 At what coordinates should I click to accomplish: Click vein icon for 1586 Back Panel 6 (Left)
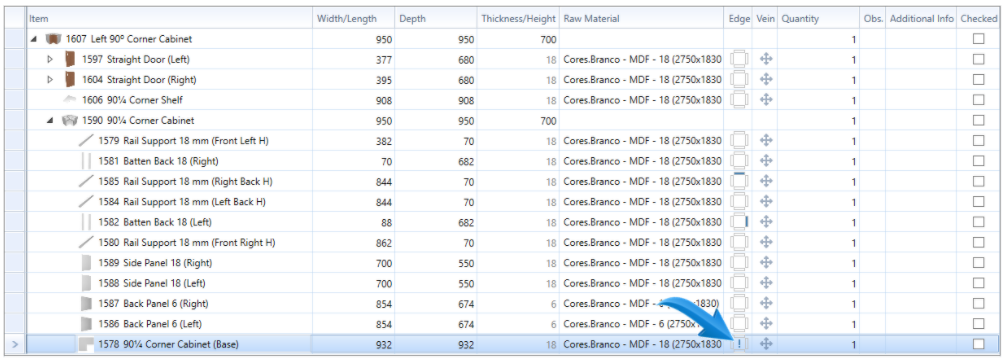(x=766, y=324)
